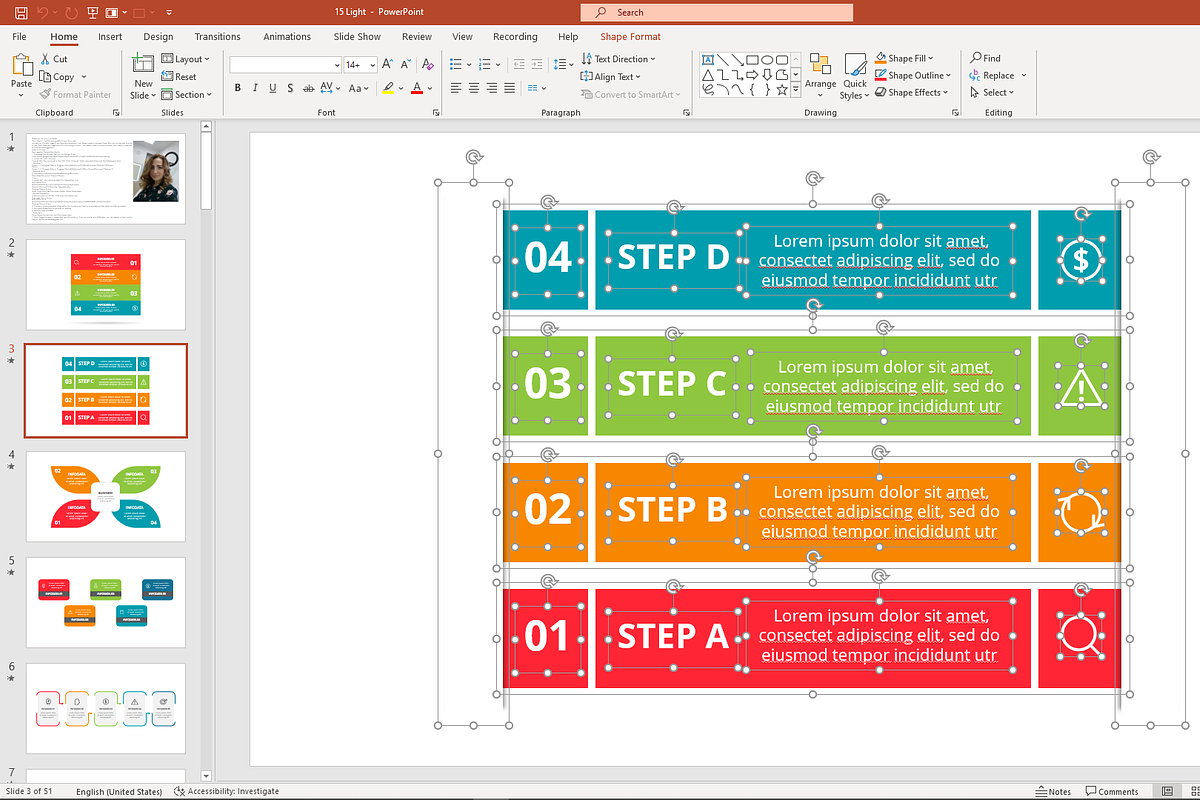Reset the slide layout
Screen dimensions: 1200x800
point(179,77)
